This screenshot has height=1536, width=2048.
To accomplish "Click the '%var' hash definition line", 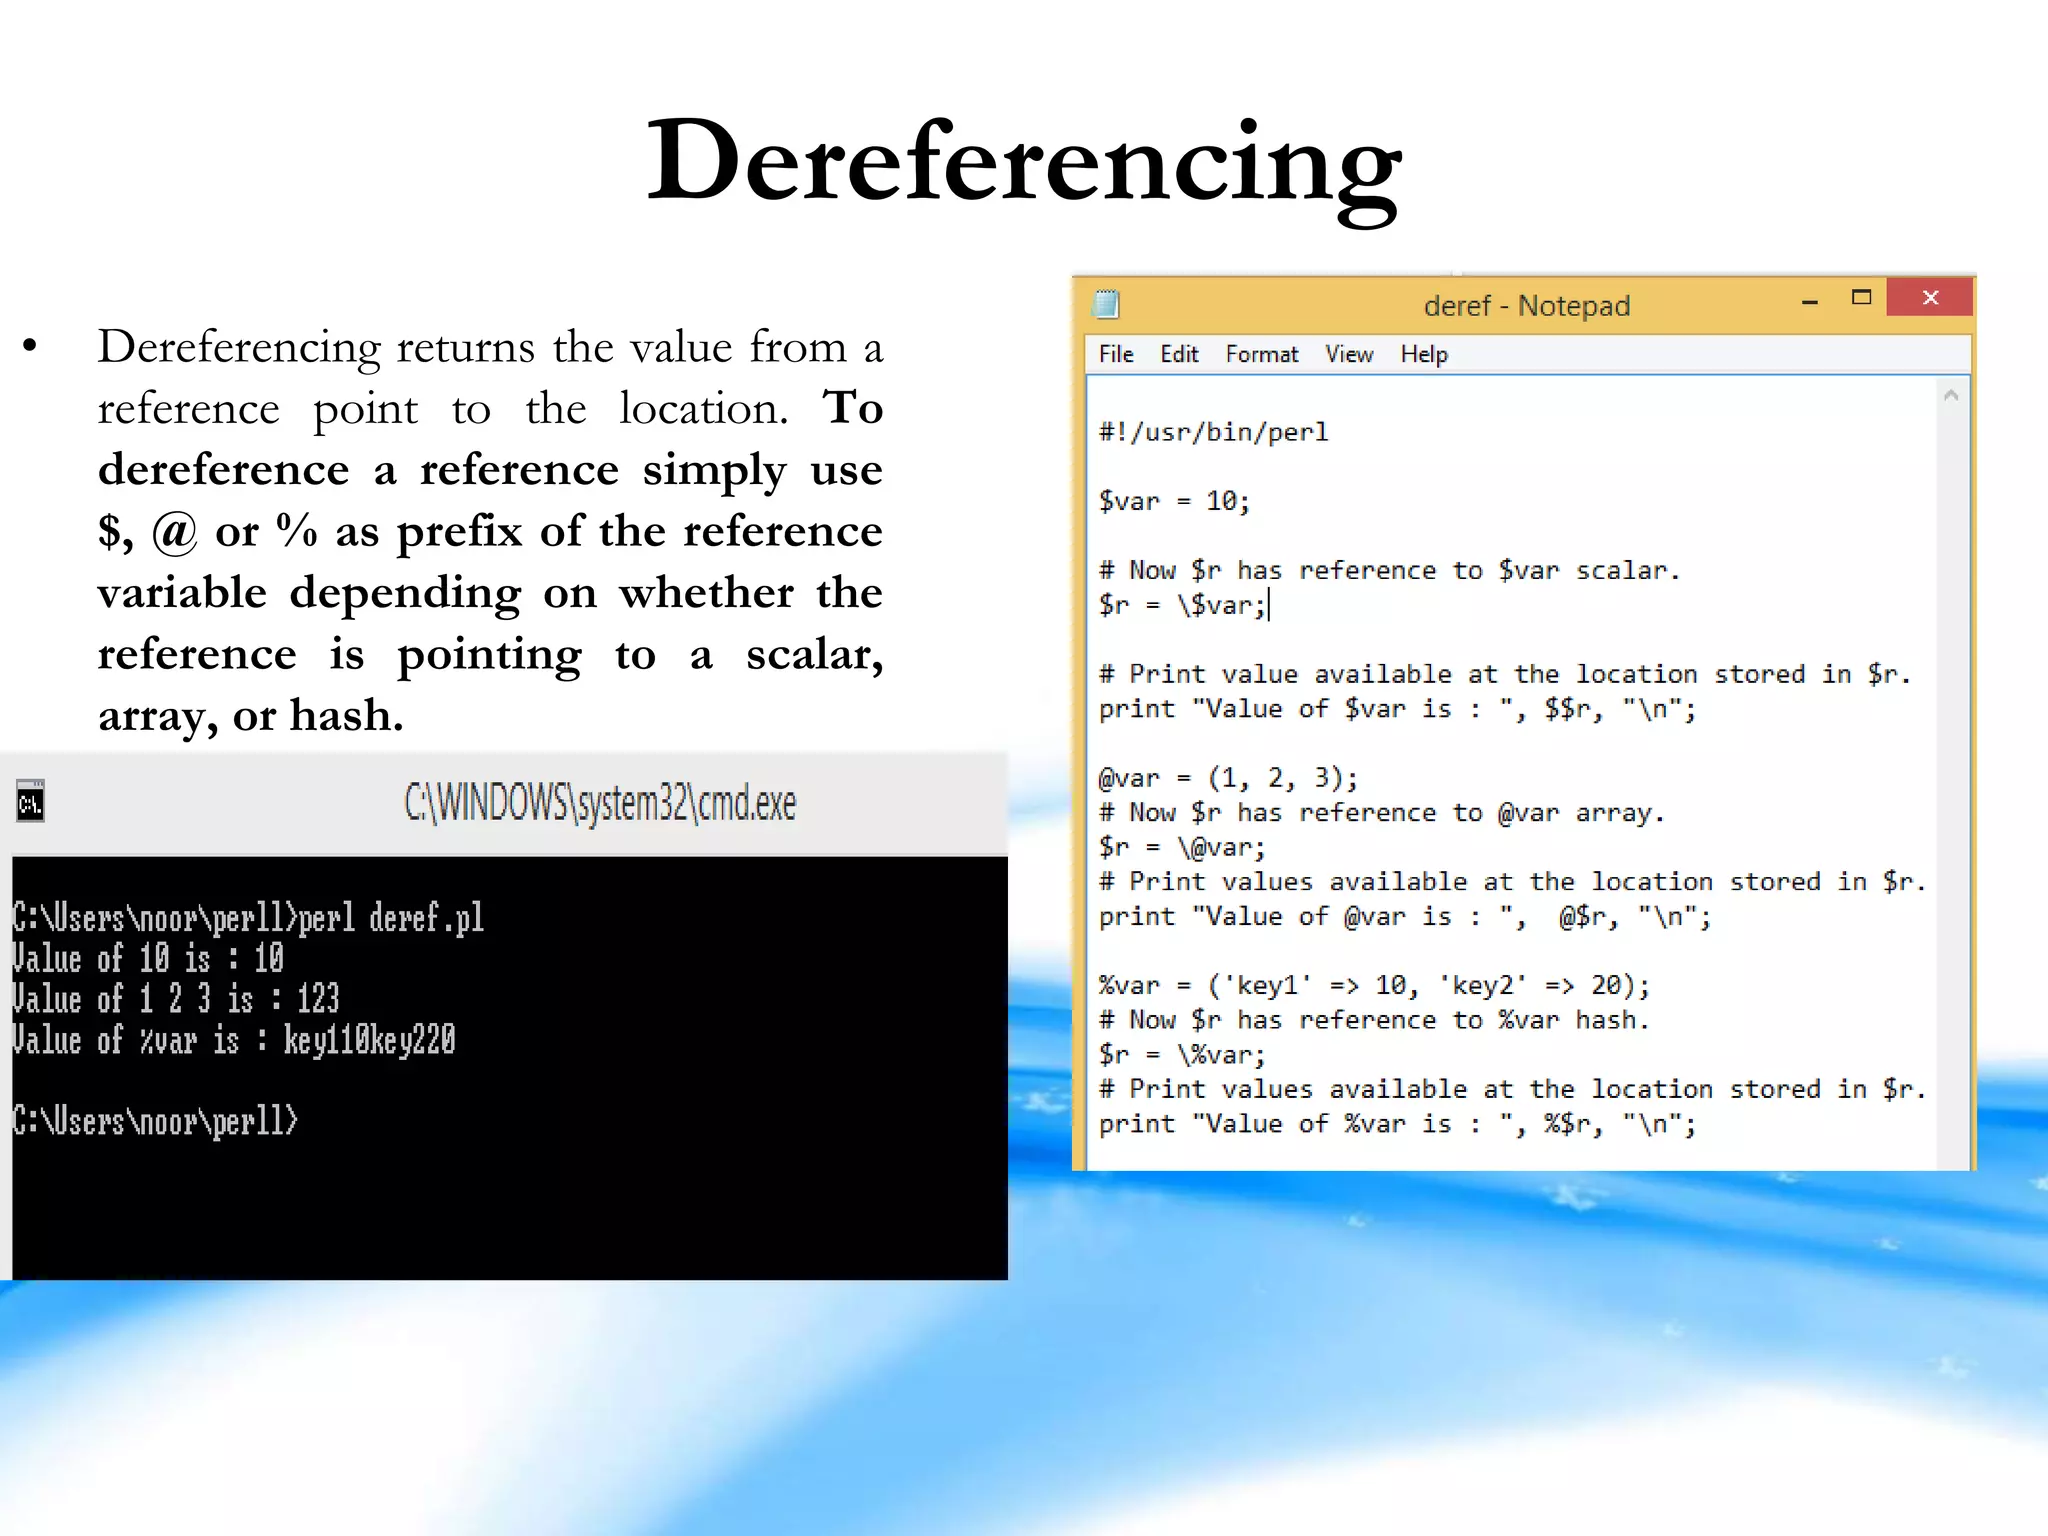I will [x=1373, y=986].
